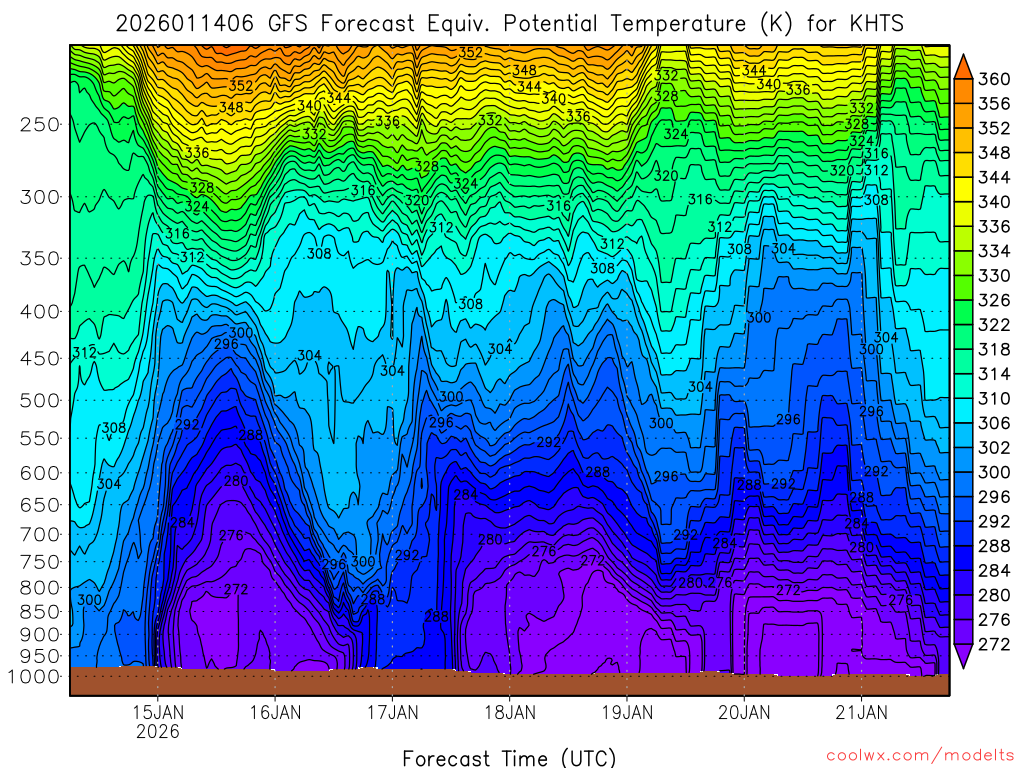Viewport: 1024px width, 768px height.
Task: Click the 950 pressure axis label
Action: (x=39, y=656)
